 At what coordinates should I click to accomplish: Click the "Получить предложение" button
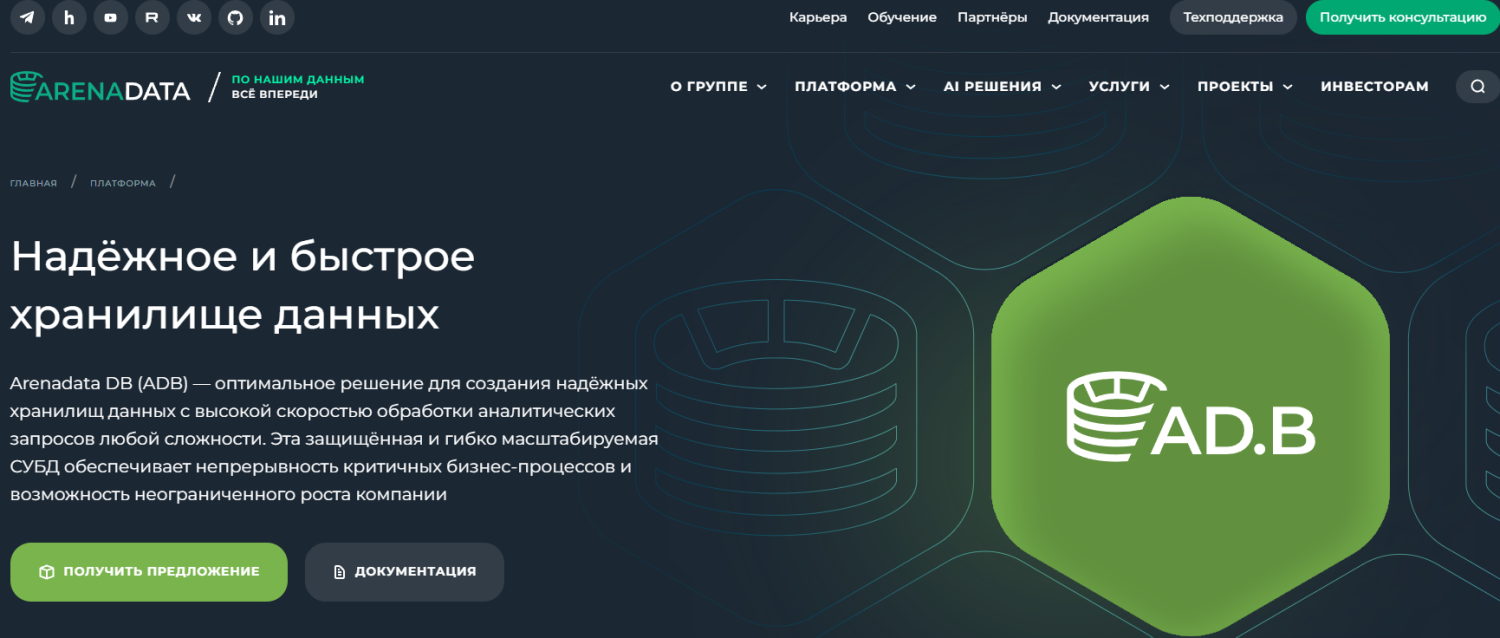149,572
